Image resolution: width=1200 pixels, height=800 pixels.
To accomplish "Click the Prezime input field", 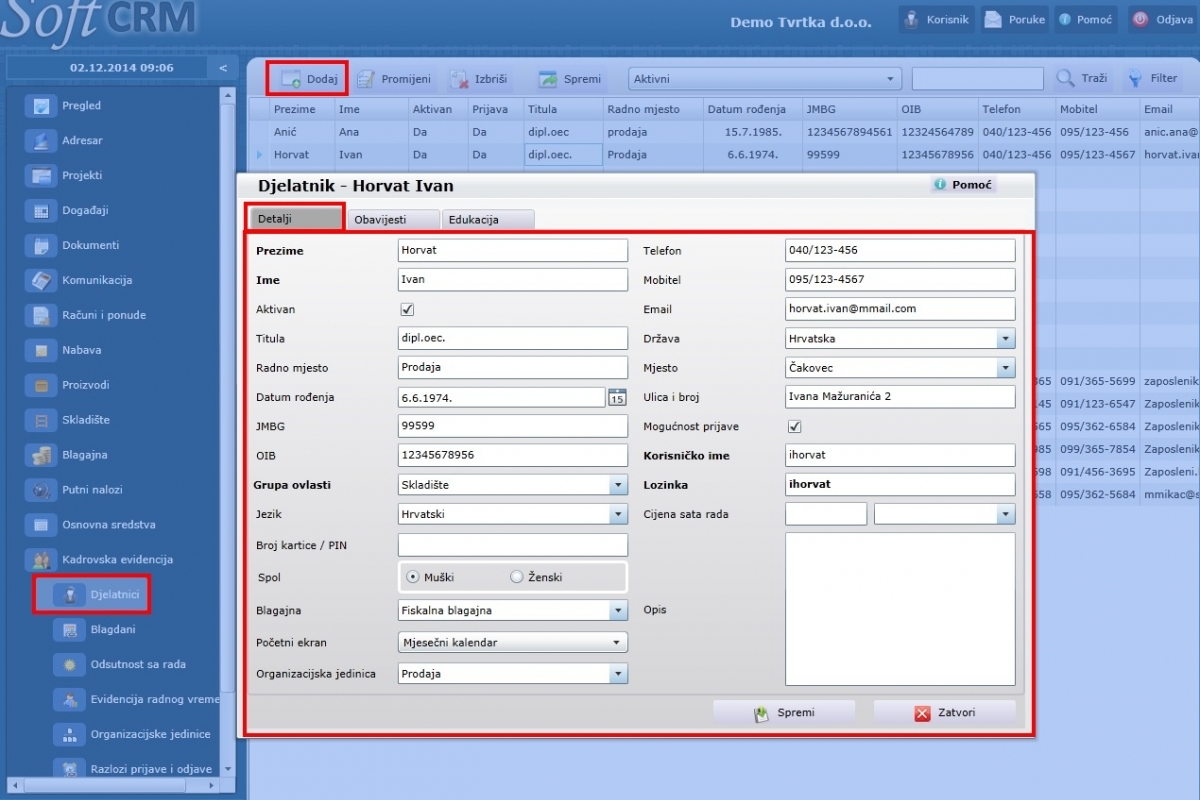I will click(x=513, y=251).
